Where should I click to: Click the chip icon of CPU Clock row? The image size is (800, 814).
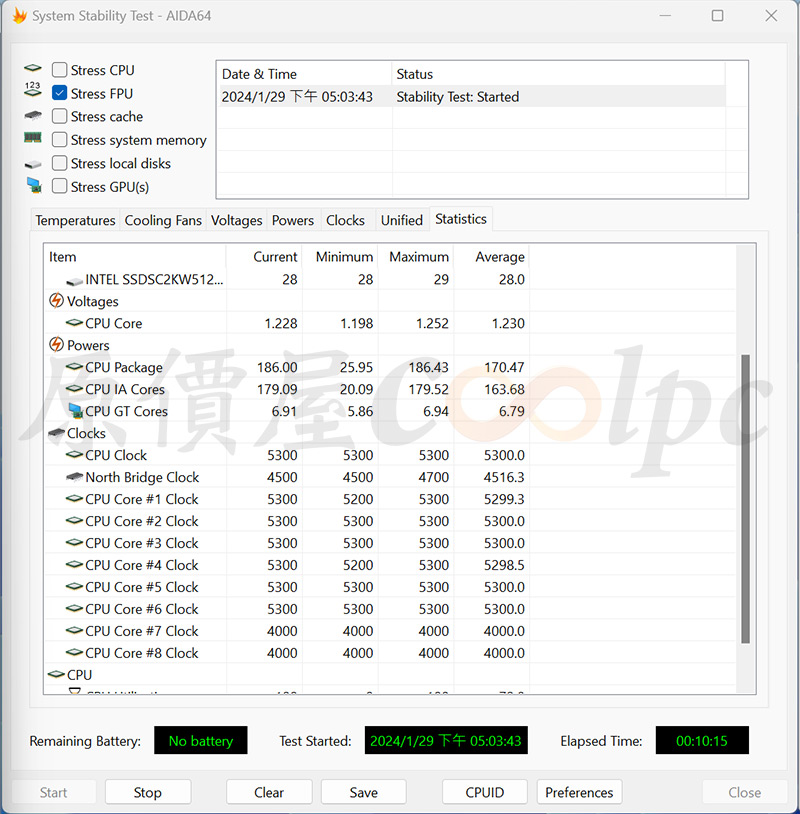pos(75,454)
